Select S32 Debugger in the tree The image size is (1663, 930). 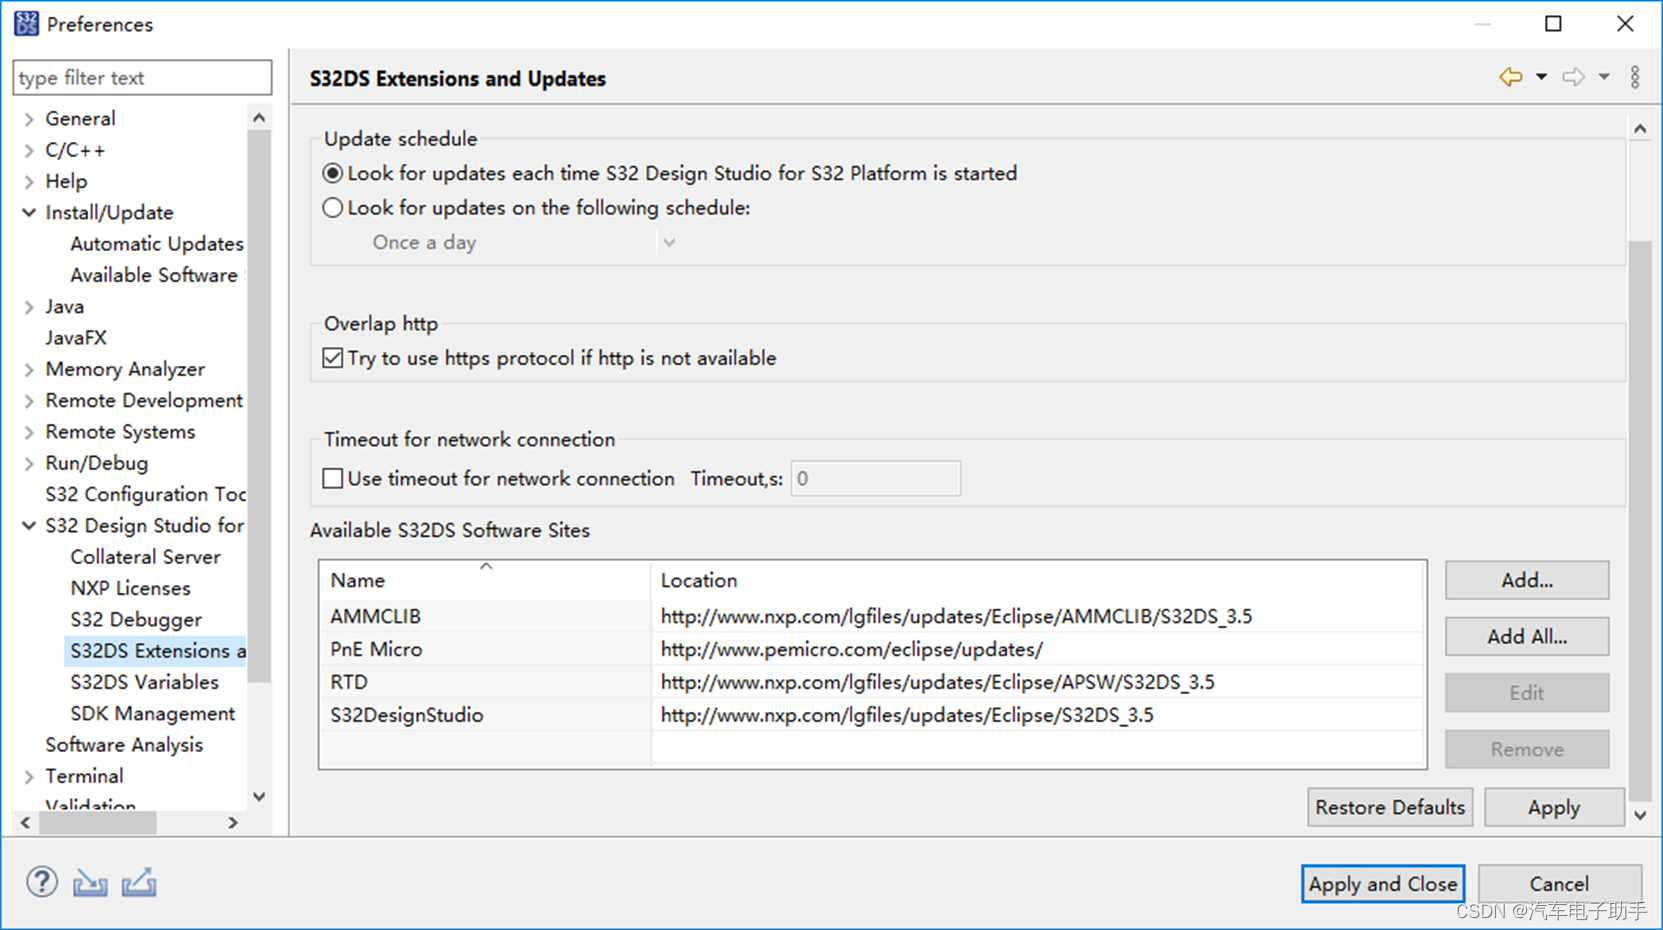(x=136, y=620)
